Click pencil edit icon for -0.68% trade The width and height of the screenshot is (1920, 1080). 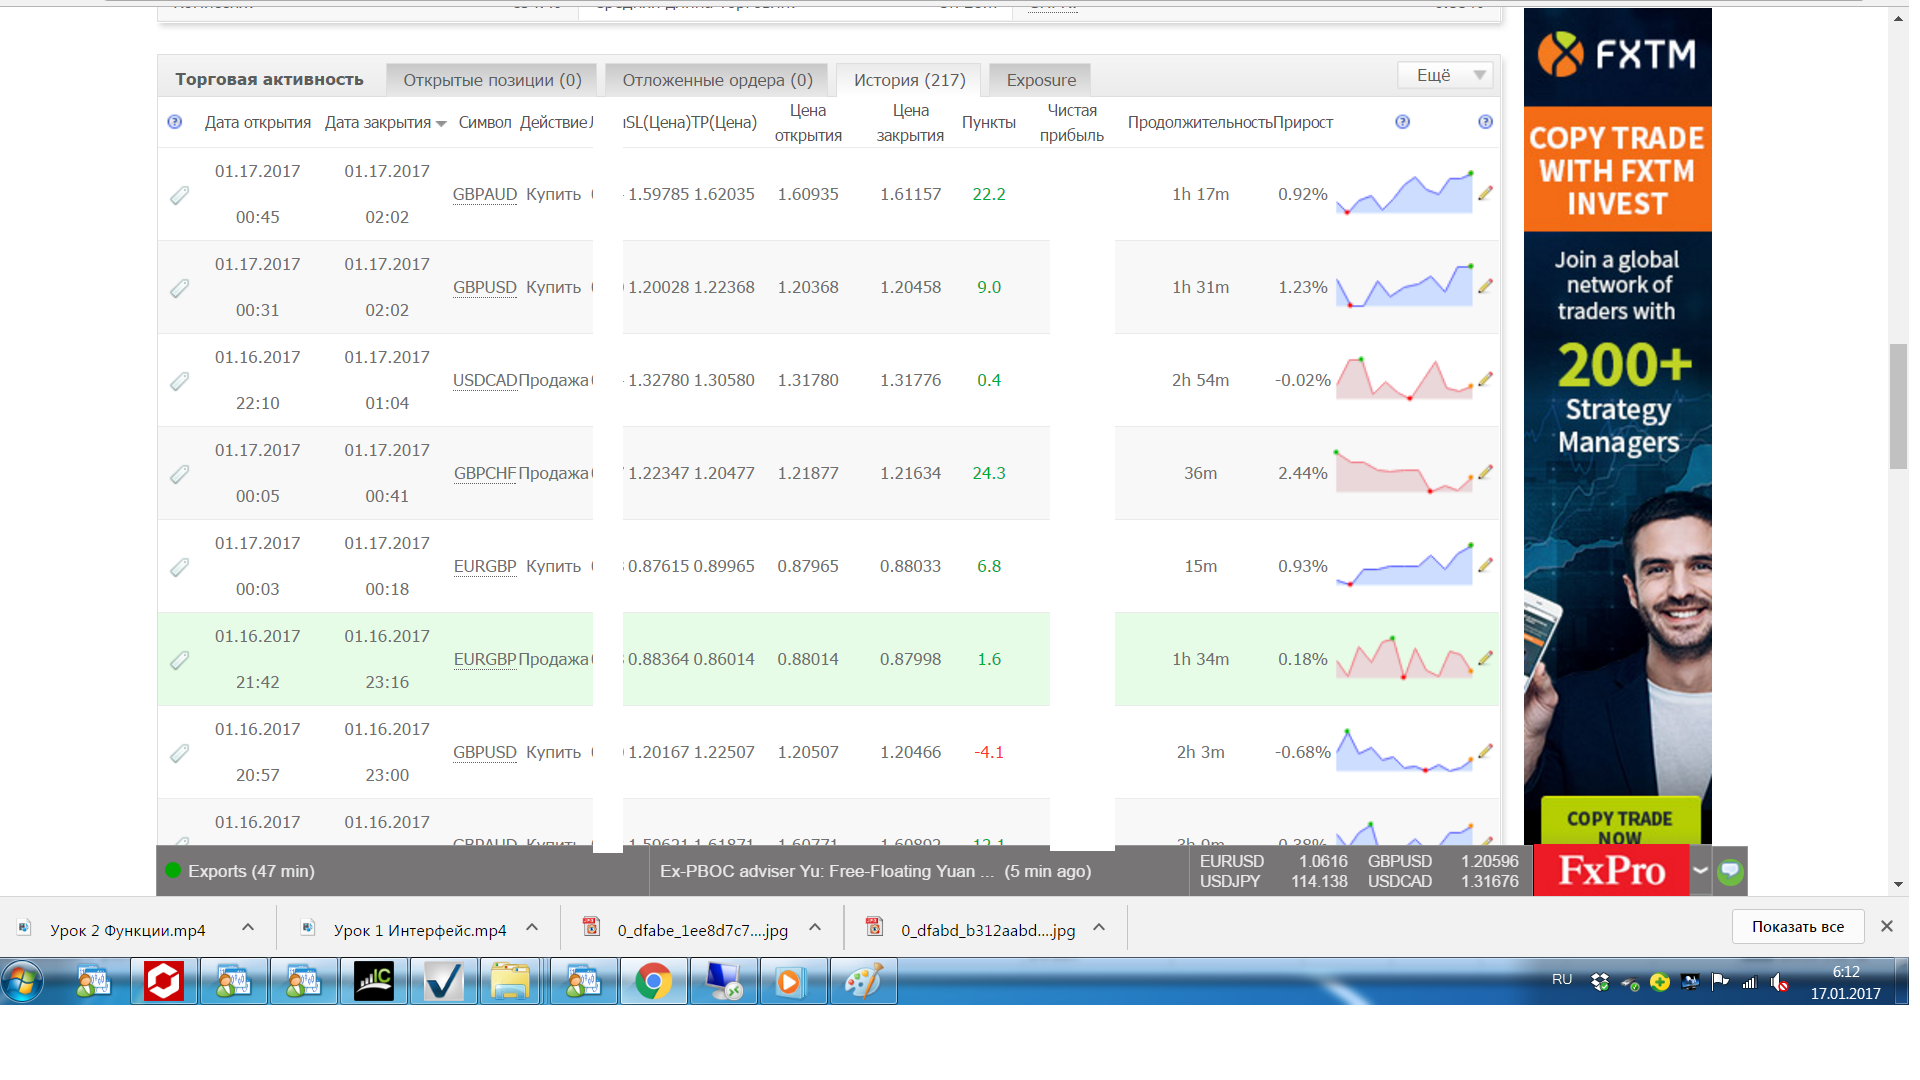(x=1486, y=751)
